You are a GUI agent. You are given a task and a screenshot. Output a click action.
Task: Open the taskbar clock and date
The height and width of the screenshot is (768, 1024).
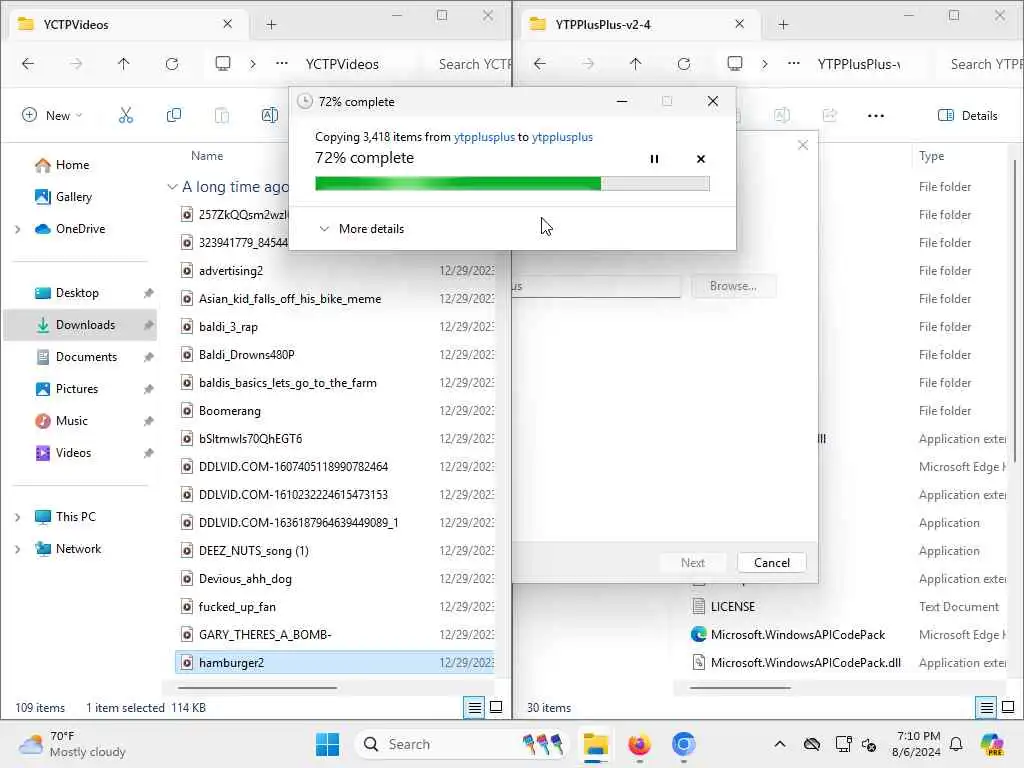point(918,744)
